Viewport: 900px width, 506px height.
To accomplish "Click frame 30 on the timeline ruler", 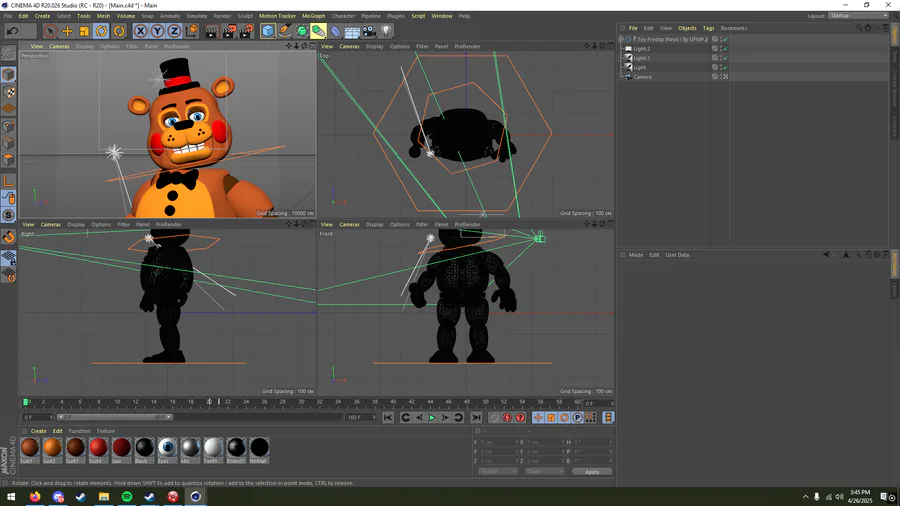I will [301, 402].
